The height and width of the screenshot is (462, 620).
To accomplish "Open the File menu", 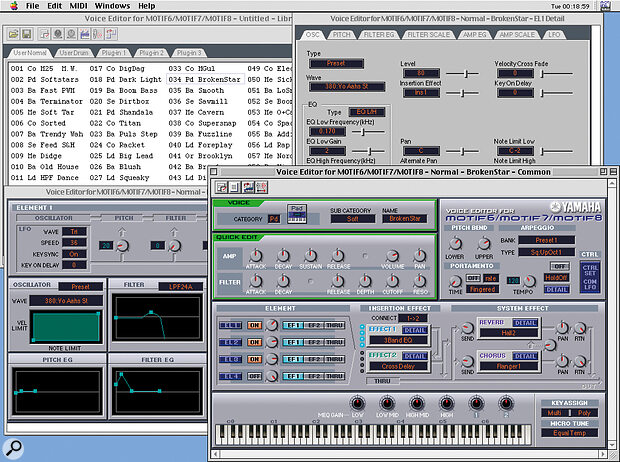I will [32, 6].
